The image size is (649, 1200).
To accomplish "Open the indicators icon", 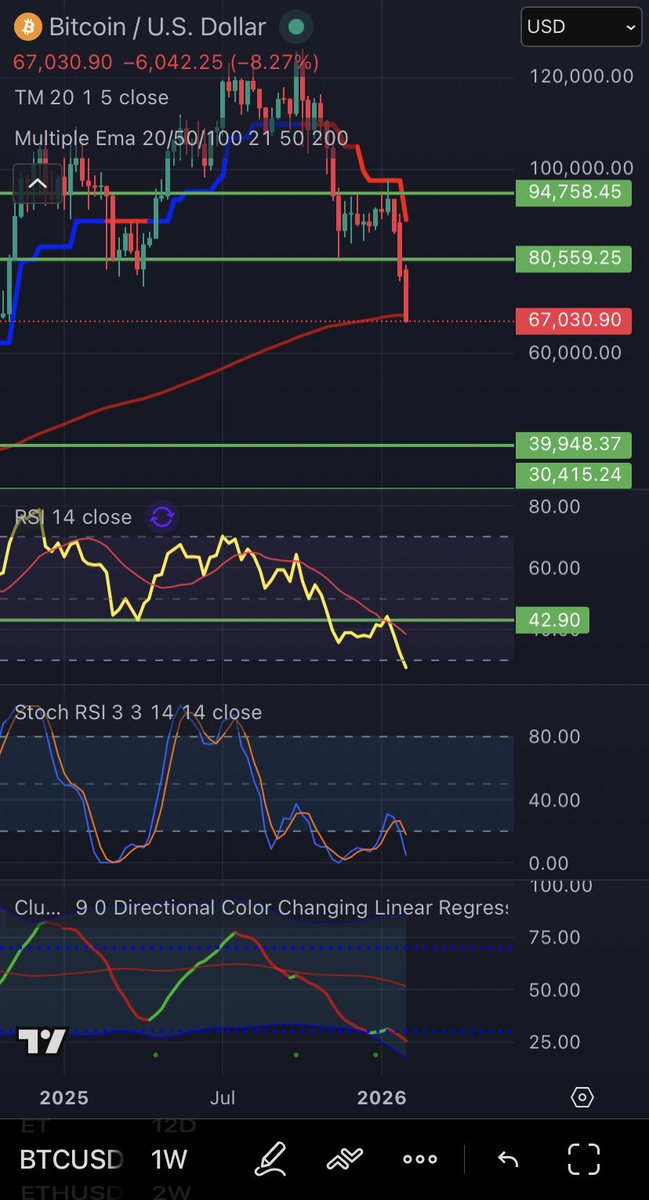I will coord(344,1159).
